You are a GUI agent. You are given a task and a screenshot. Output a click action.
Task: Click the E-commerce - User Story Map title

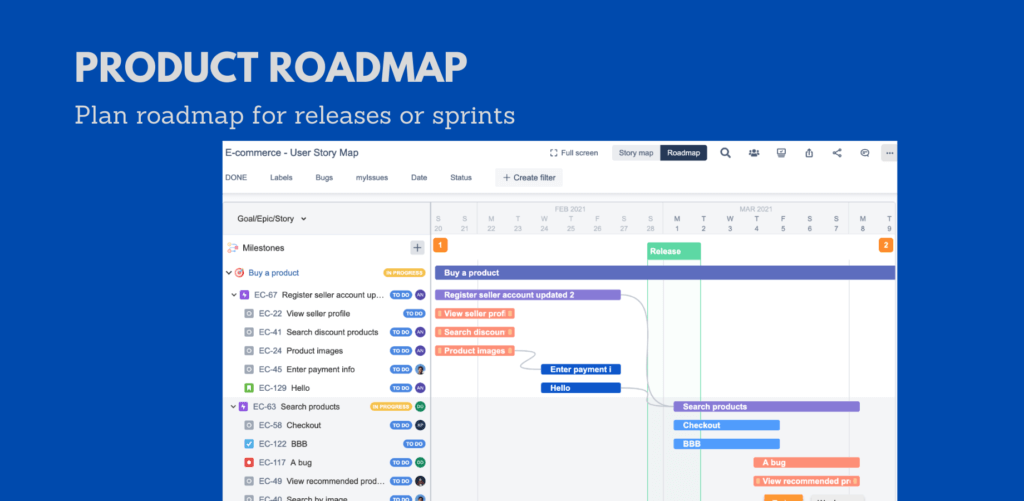(x=292, y=153)
